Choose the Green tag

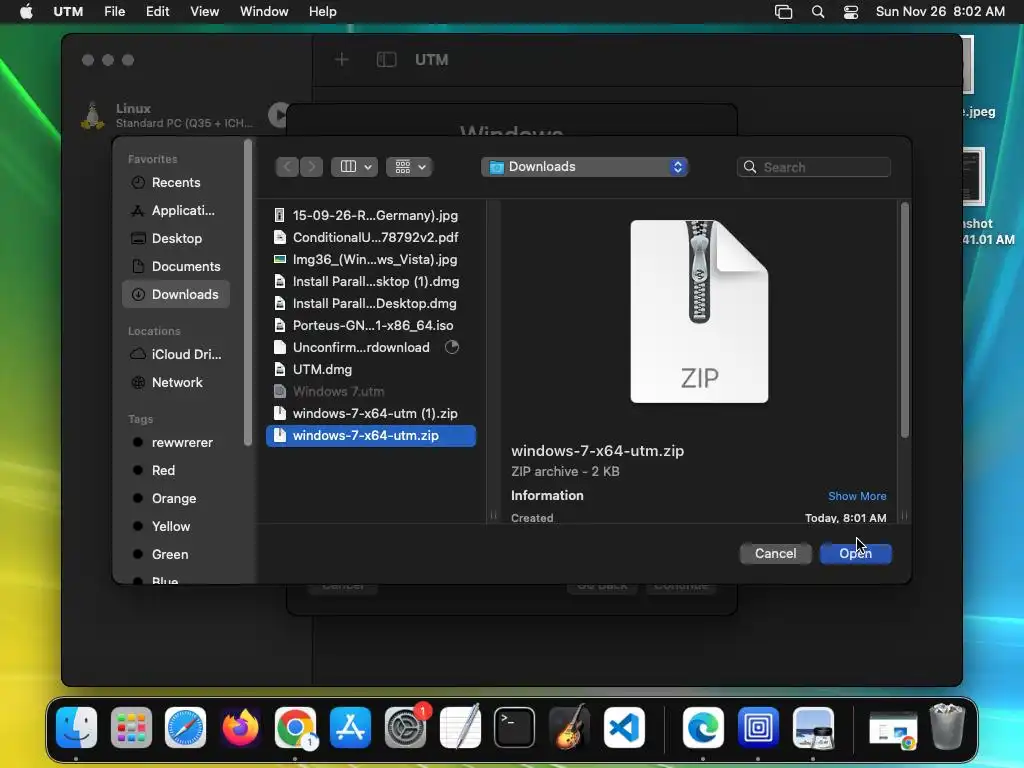(176, 555)
